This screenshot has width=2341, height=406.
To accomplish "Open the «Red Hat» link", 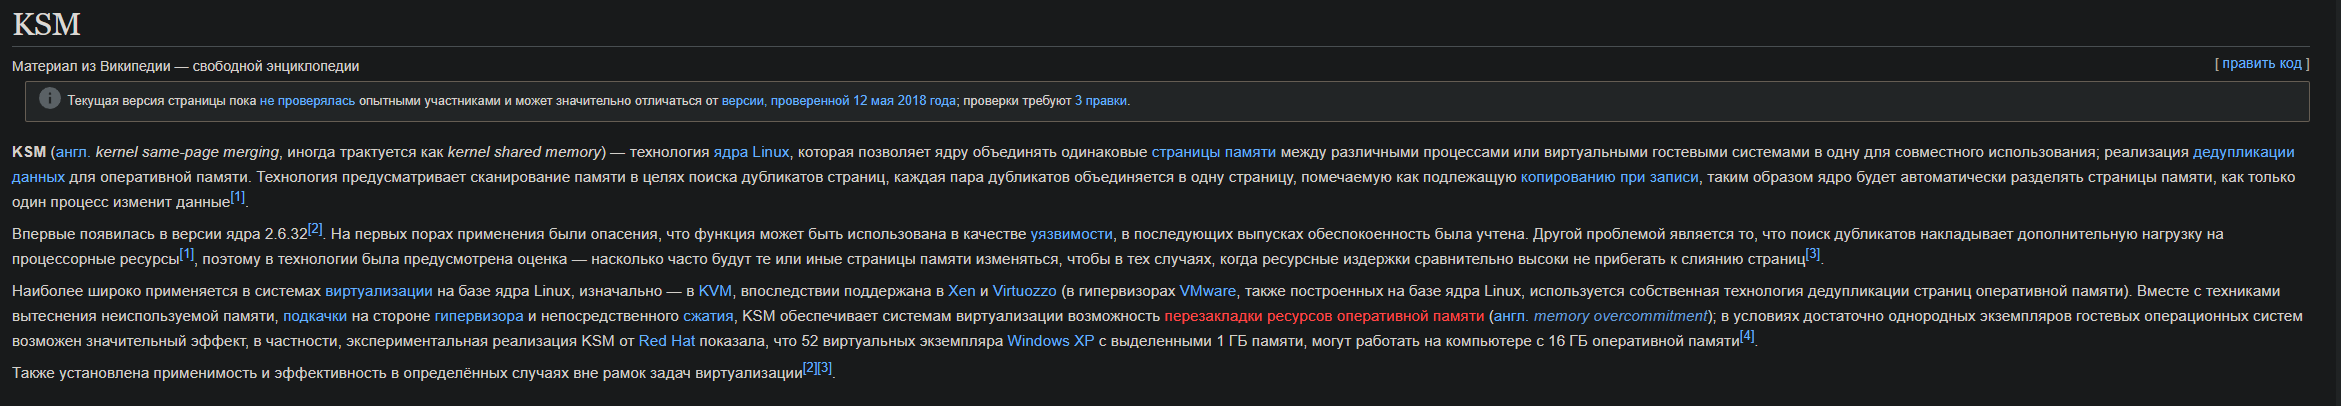I will coord(667,341).
